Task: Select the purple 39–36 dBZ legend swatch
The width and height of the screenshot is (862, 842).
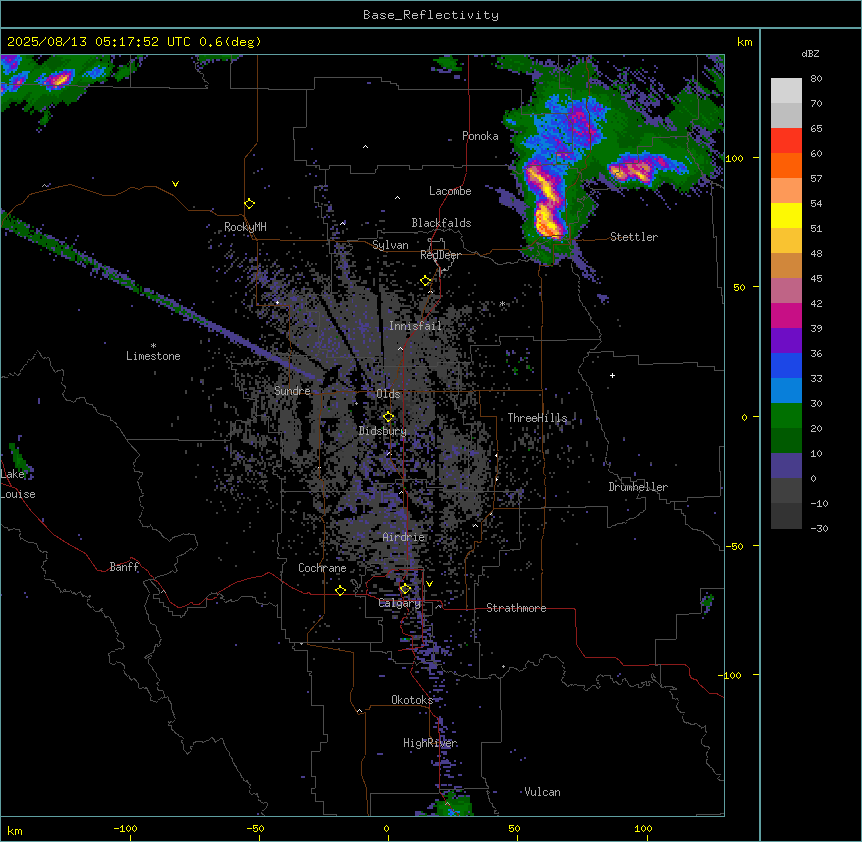Action: 786,340
